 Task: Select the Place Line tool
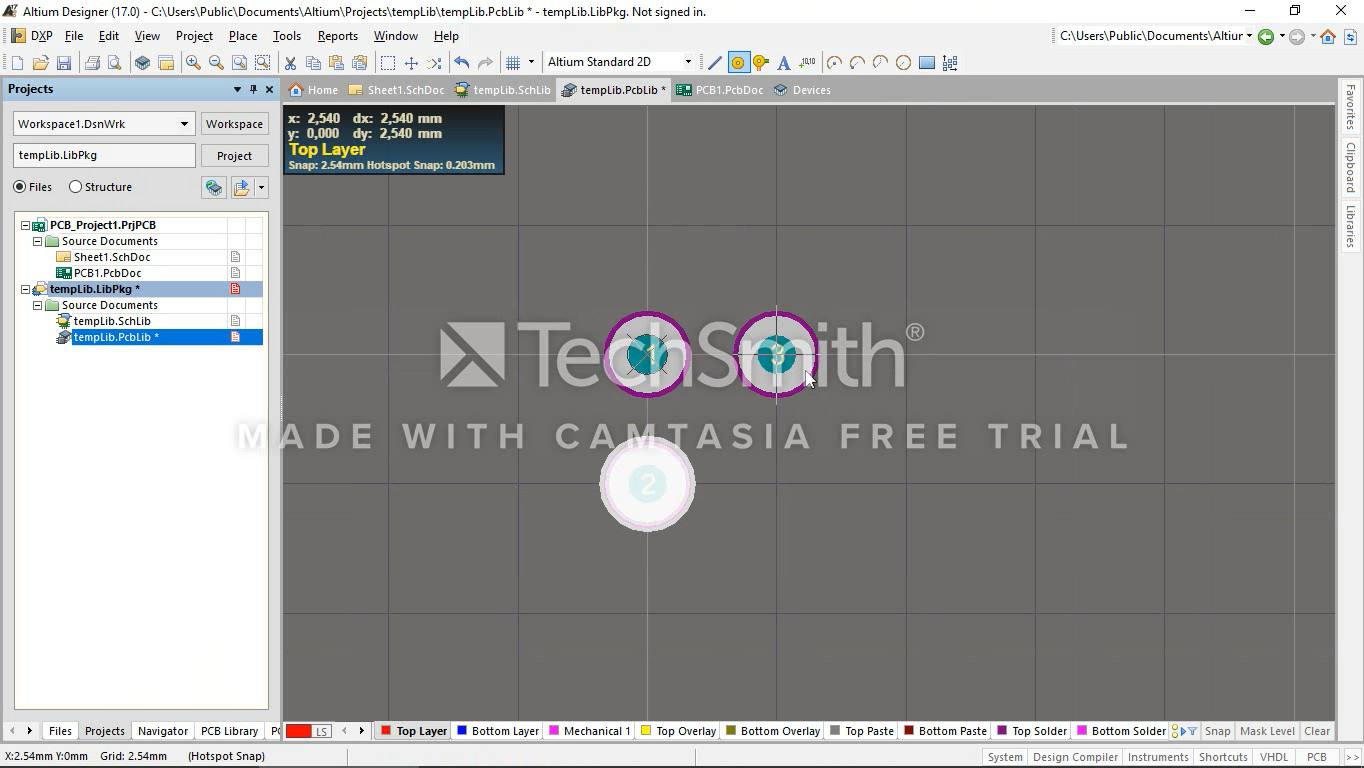click(x=715, y=63)
